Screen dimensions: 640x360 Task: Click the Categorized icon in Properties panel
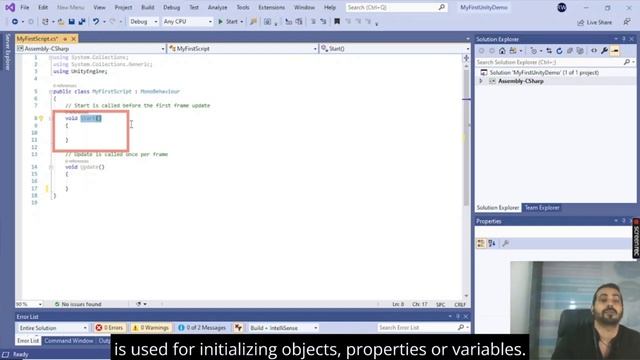click(481, 243)
